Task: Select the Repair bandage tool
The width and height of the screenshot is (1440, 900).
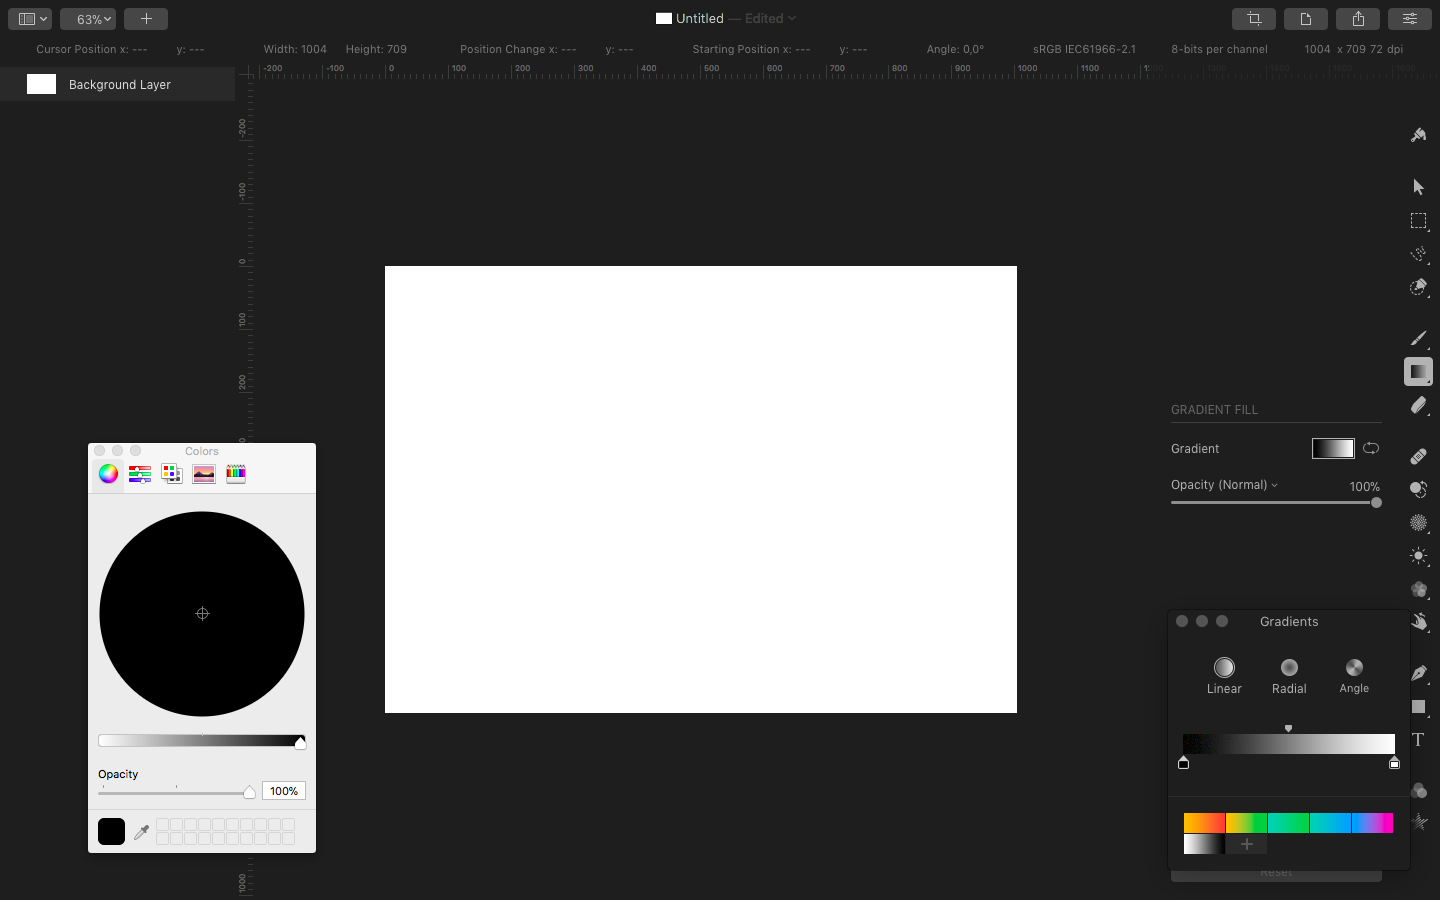Action: [x=1418, y=456]
